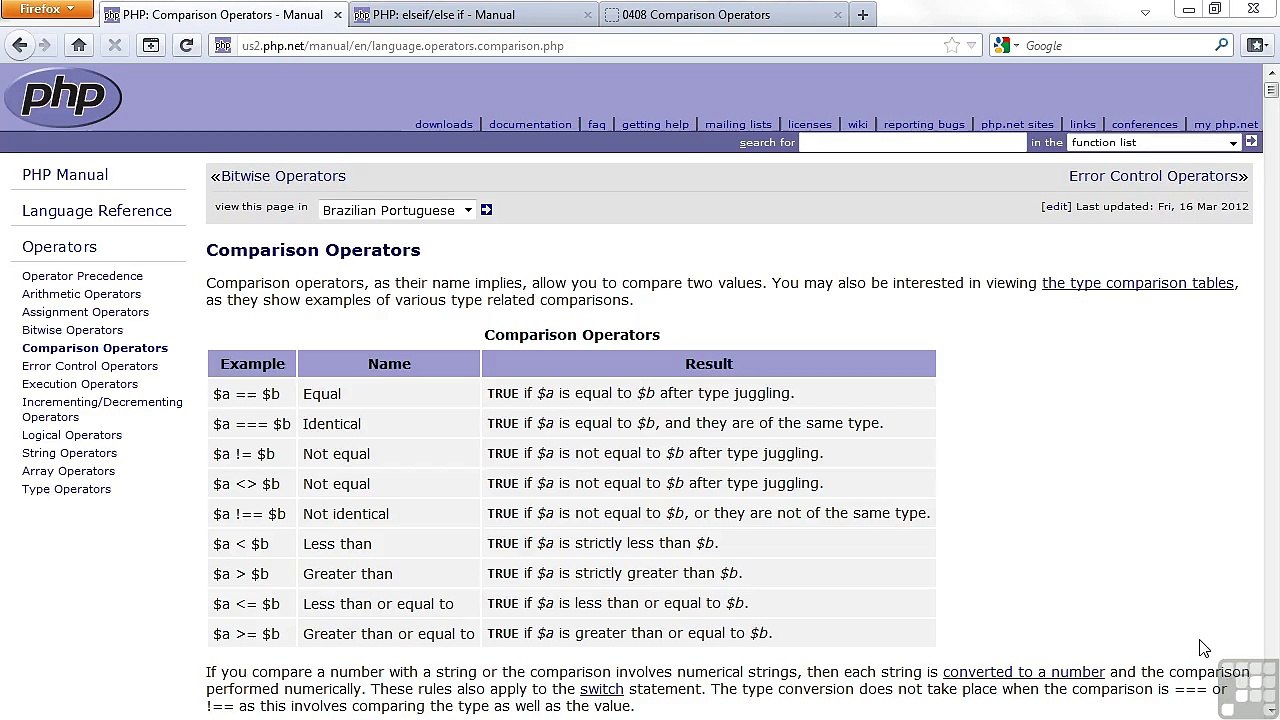The width and height of the screenshot is (1280, 720).
Task: Click the php.net search input field
Action: coord(913,142)
